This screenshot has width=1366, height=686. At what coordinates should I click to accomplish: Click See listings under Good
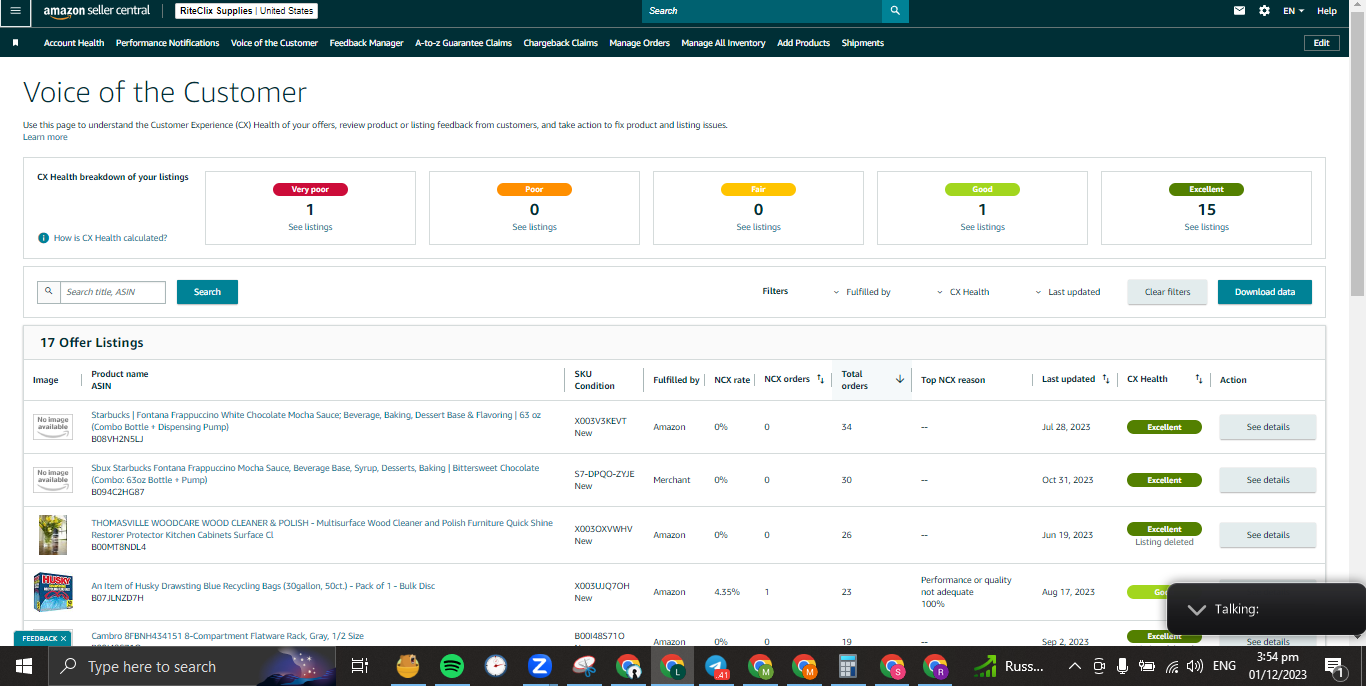(982, 227)
